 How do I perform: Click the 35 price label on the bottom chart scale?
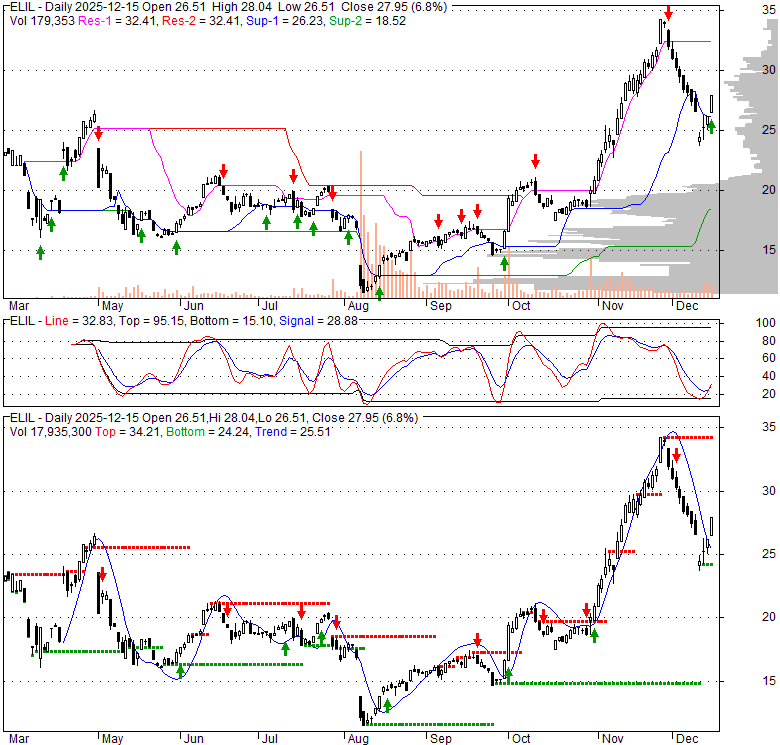coord(769,426)
